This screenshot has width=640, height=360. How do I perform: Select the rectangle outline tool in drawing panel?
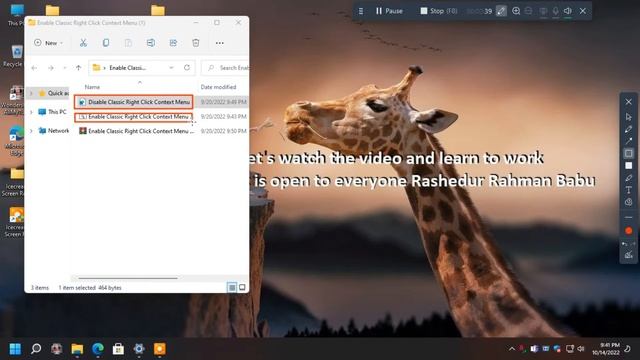coord(629,153)
